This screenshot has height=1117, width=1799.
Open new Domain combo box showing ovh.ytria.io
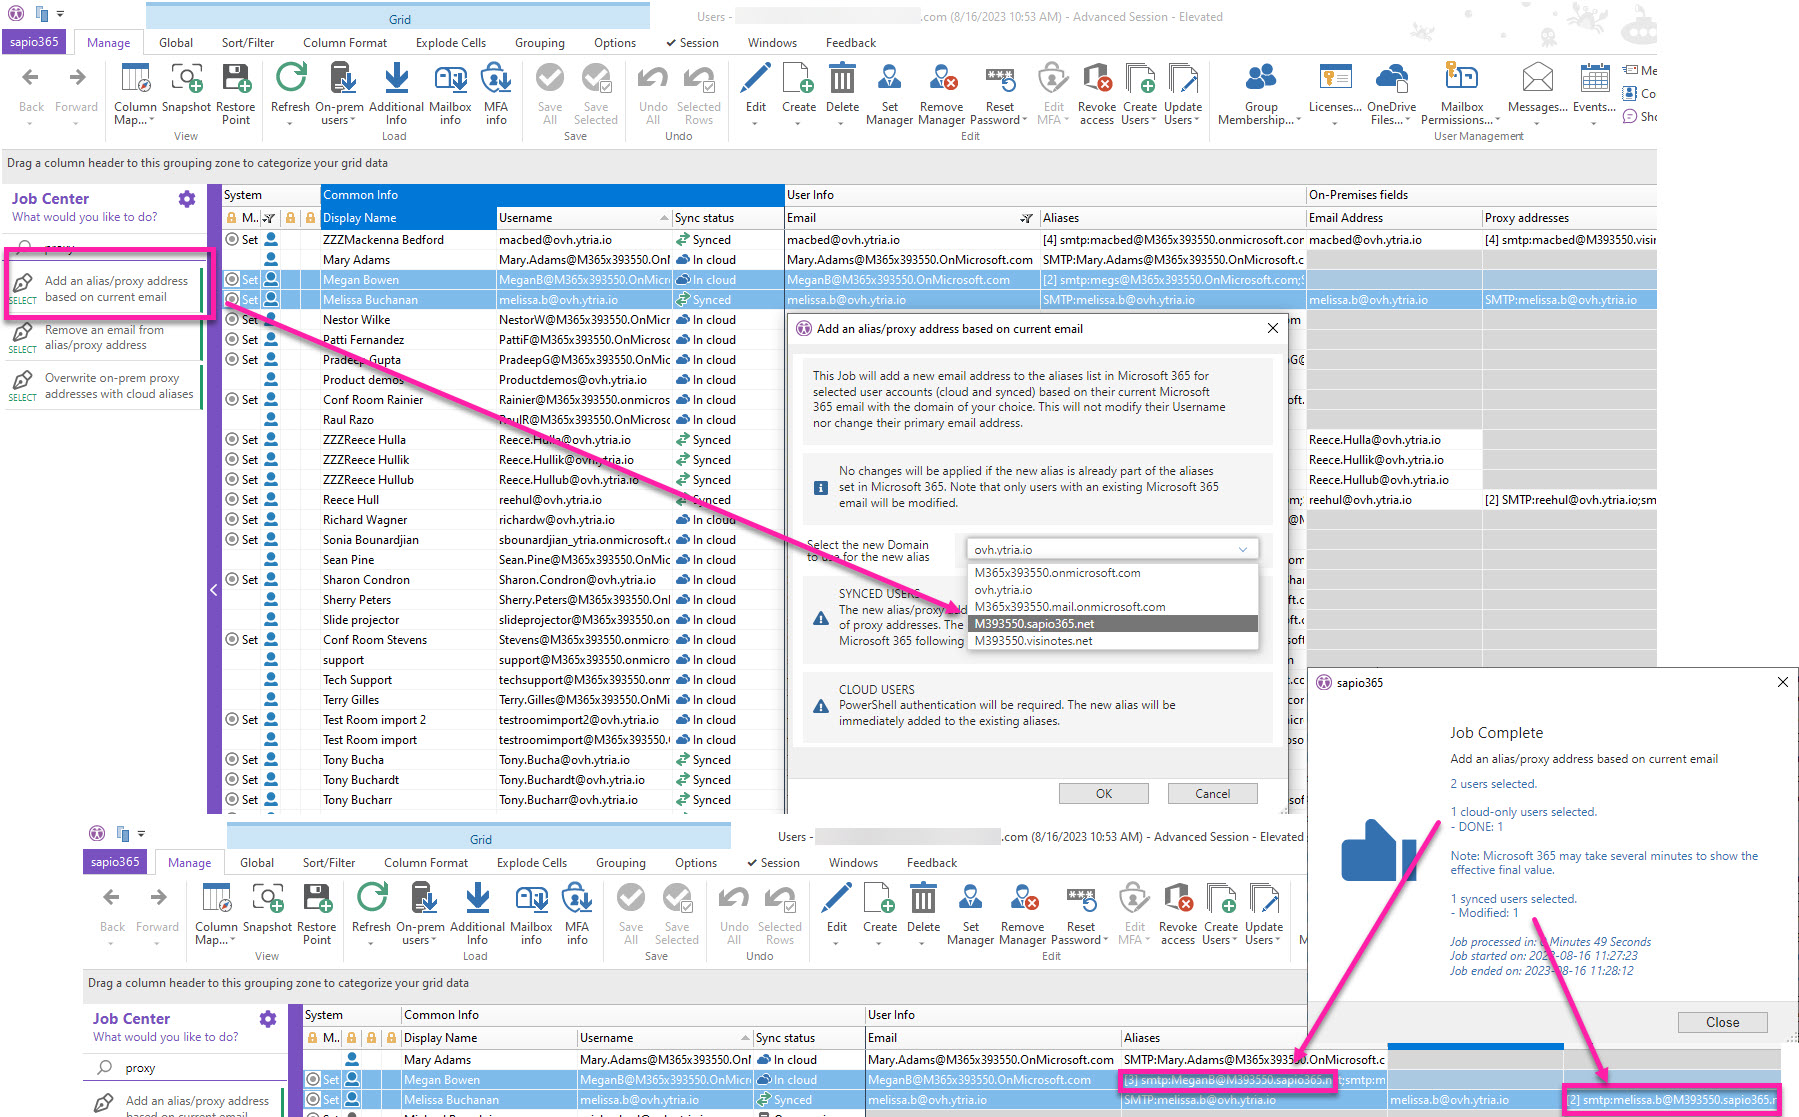point(1112,549)
